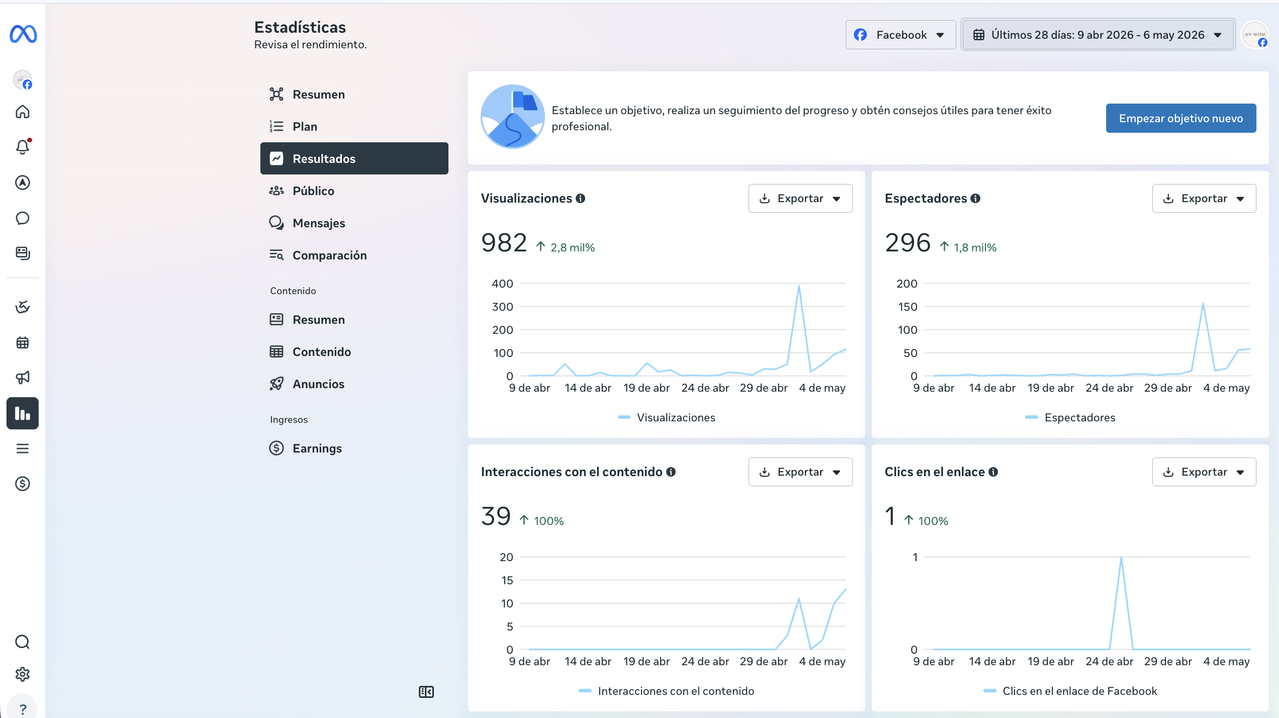Open the notifications bell icon

(x=22, y=147)
